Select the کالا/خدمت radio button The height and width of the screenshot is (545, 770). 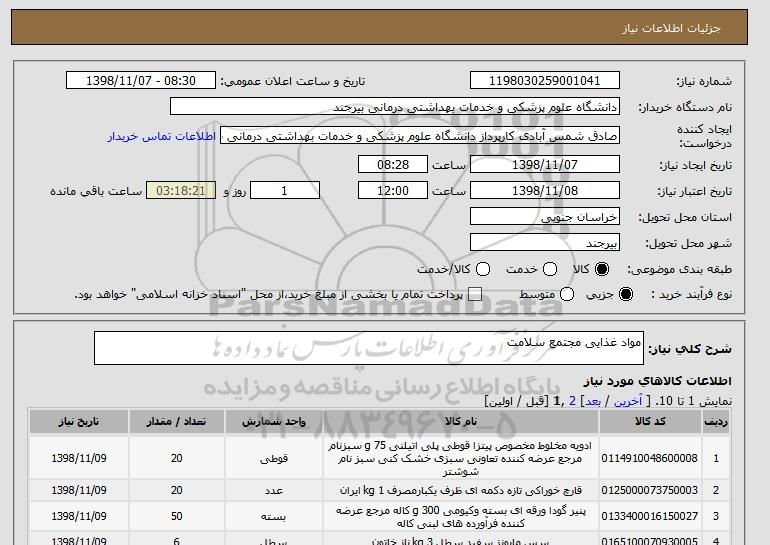click(x=483, y=269)
